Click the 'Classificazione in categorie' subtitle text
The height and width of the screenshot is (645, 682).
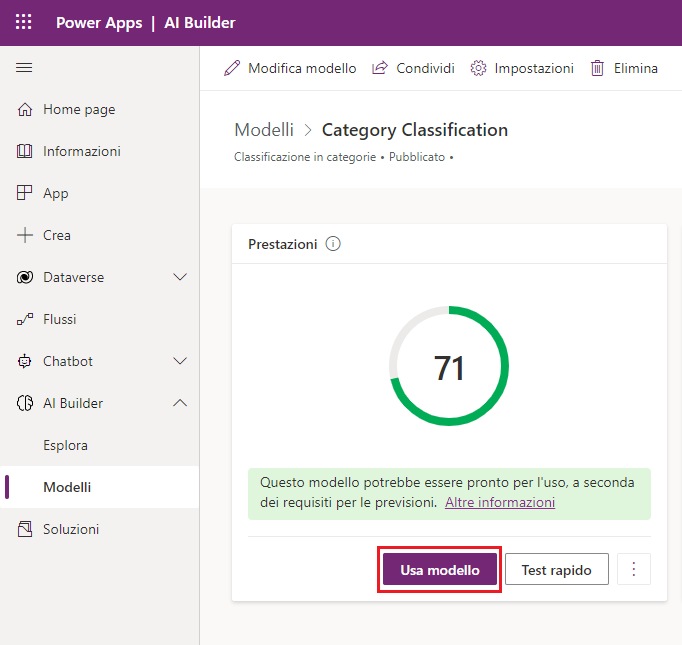click(305, 157)
